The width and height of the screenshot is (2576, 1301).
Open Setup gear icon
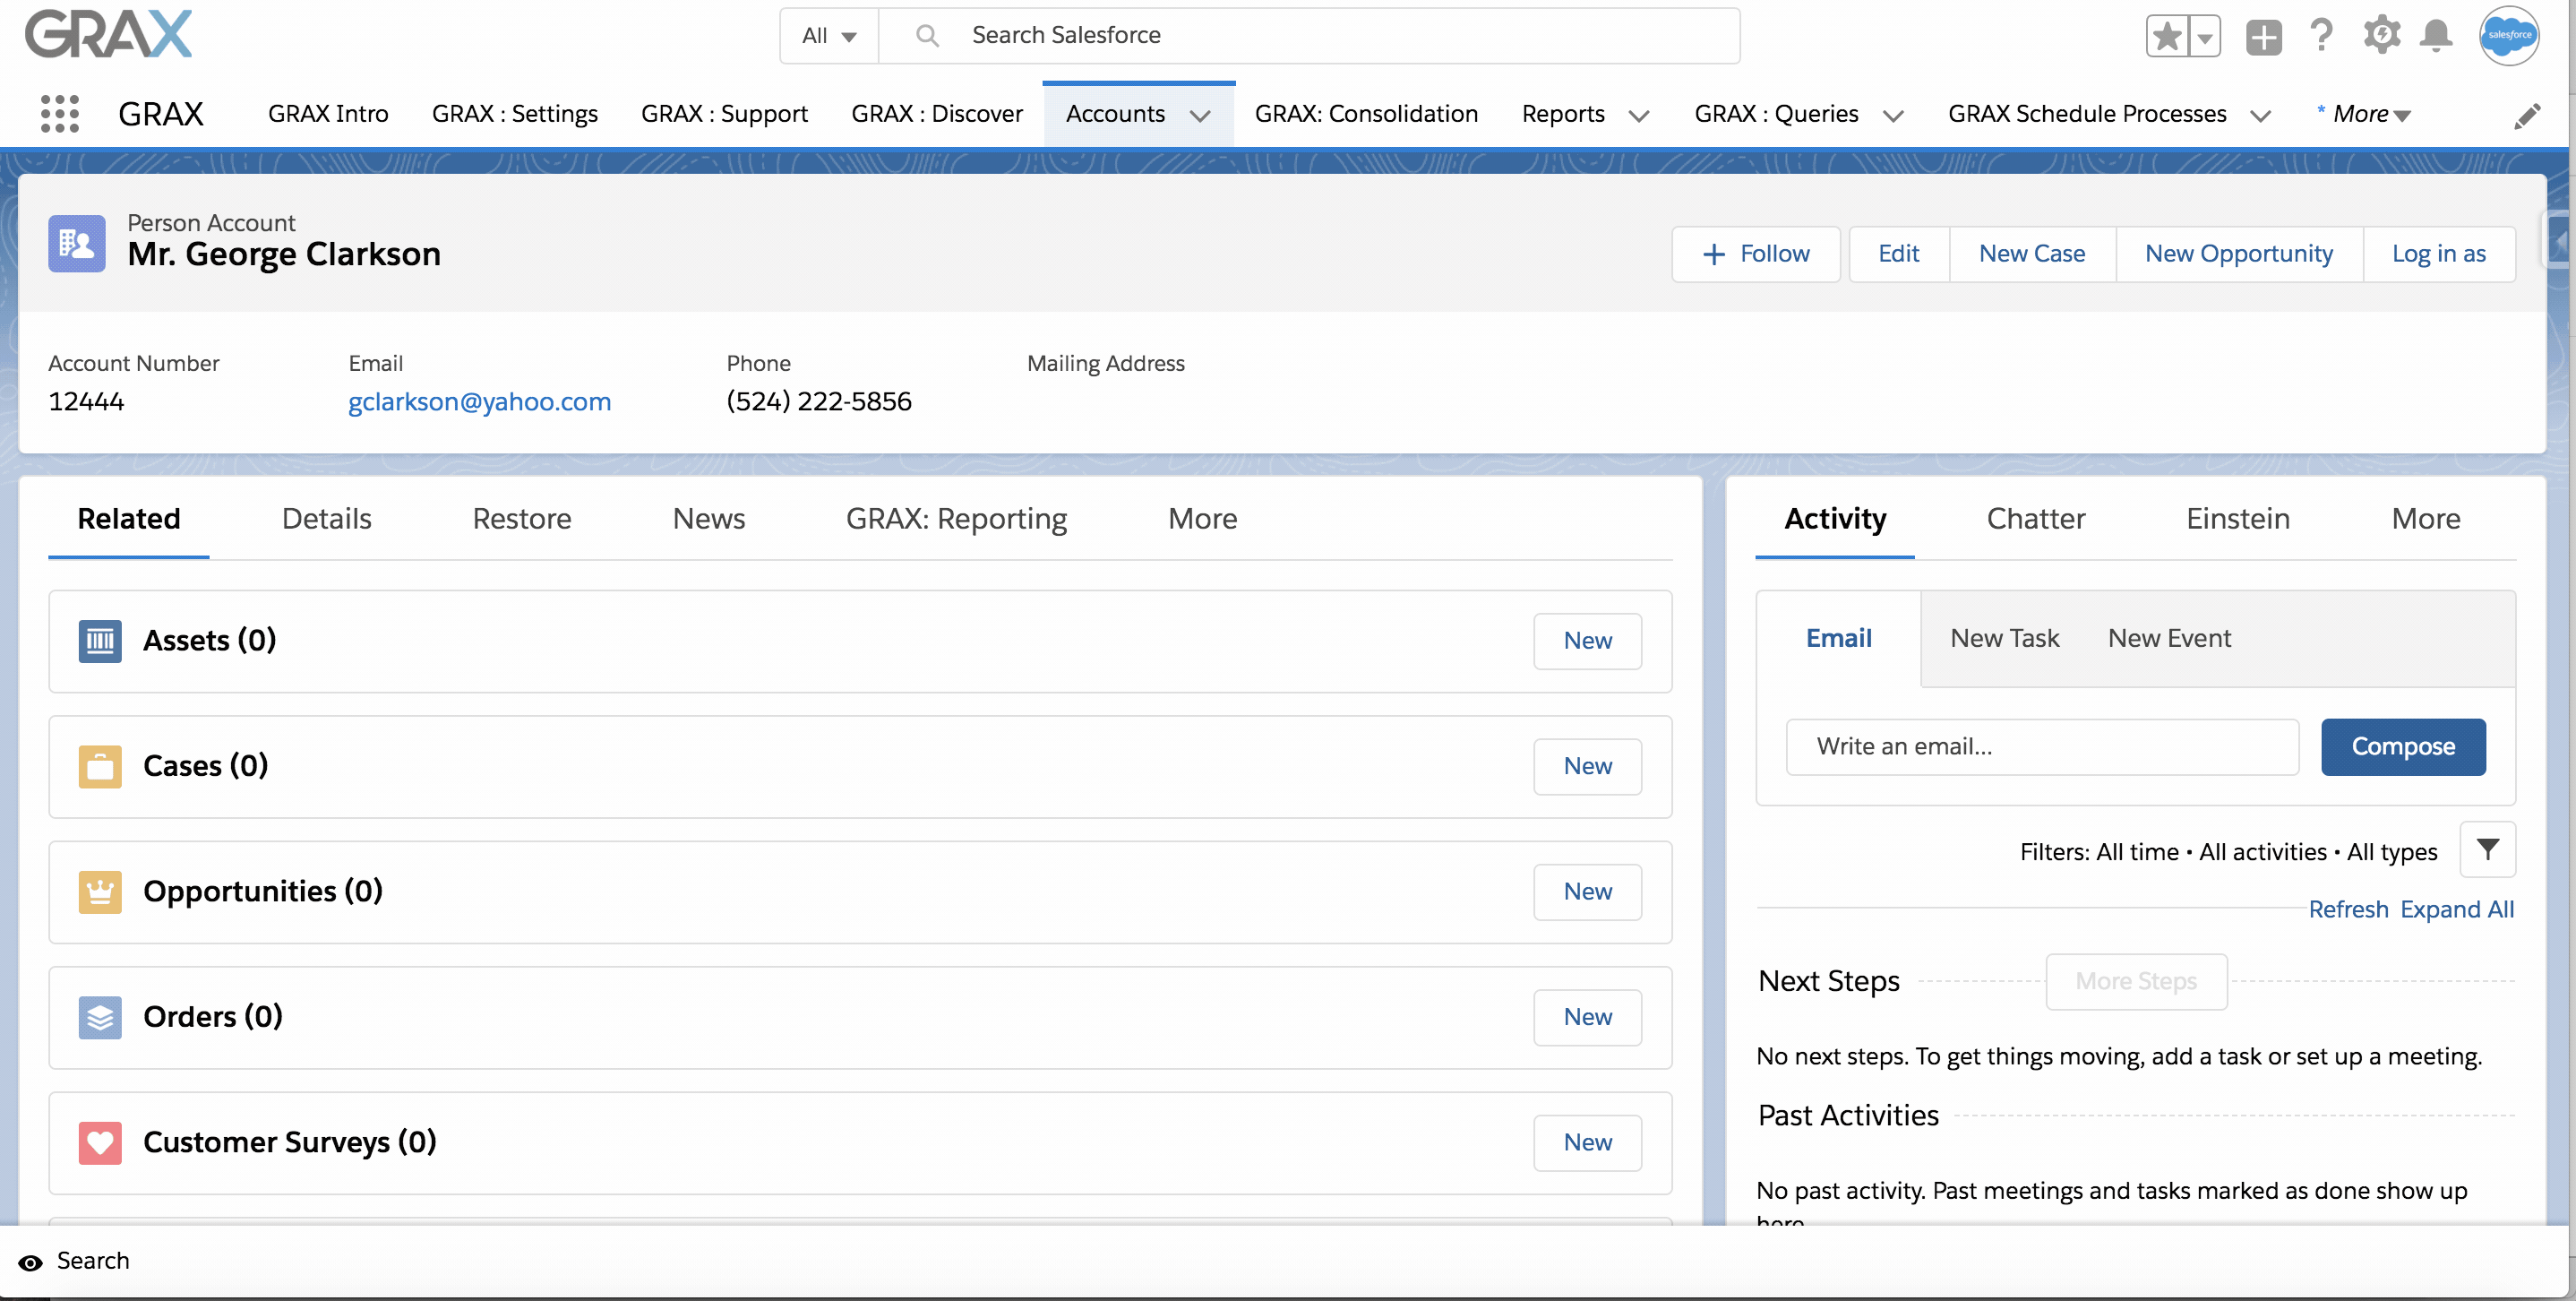coord(2381,35)
